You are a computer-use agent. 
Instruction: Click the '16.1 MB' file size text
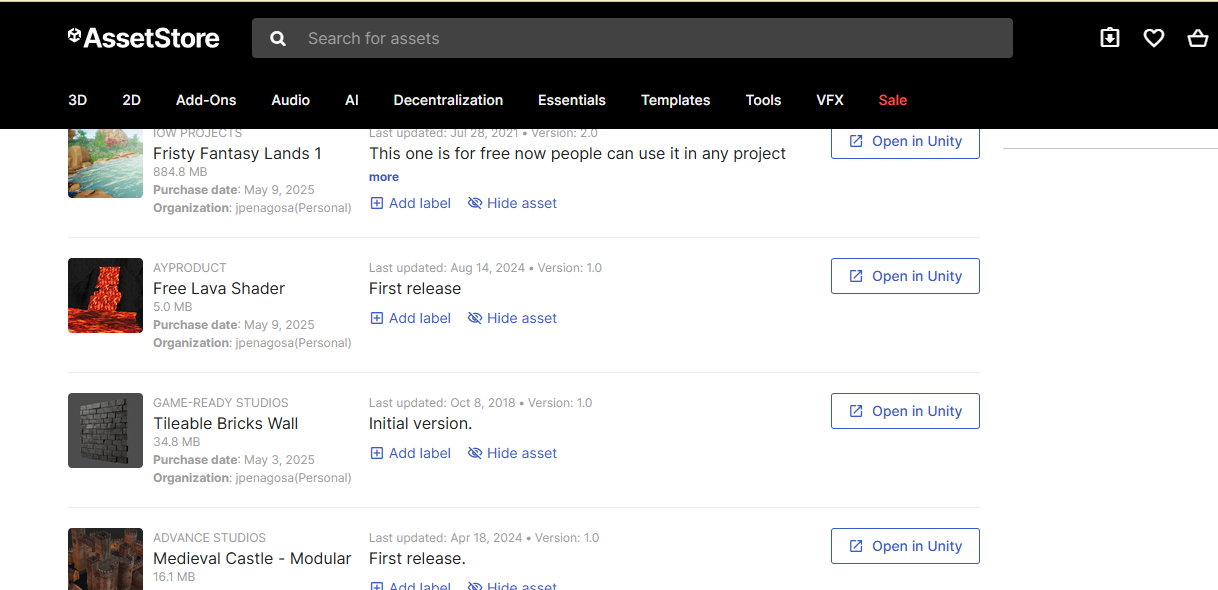click(174, 577)
